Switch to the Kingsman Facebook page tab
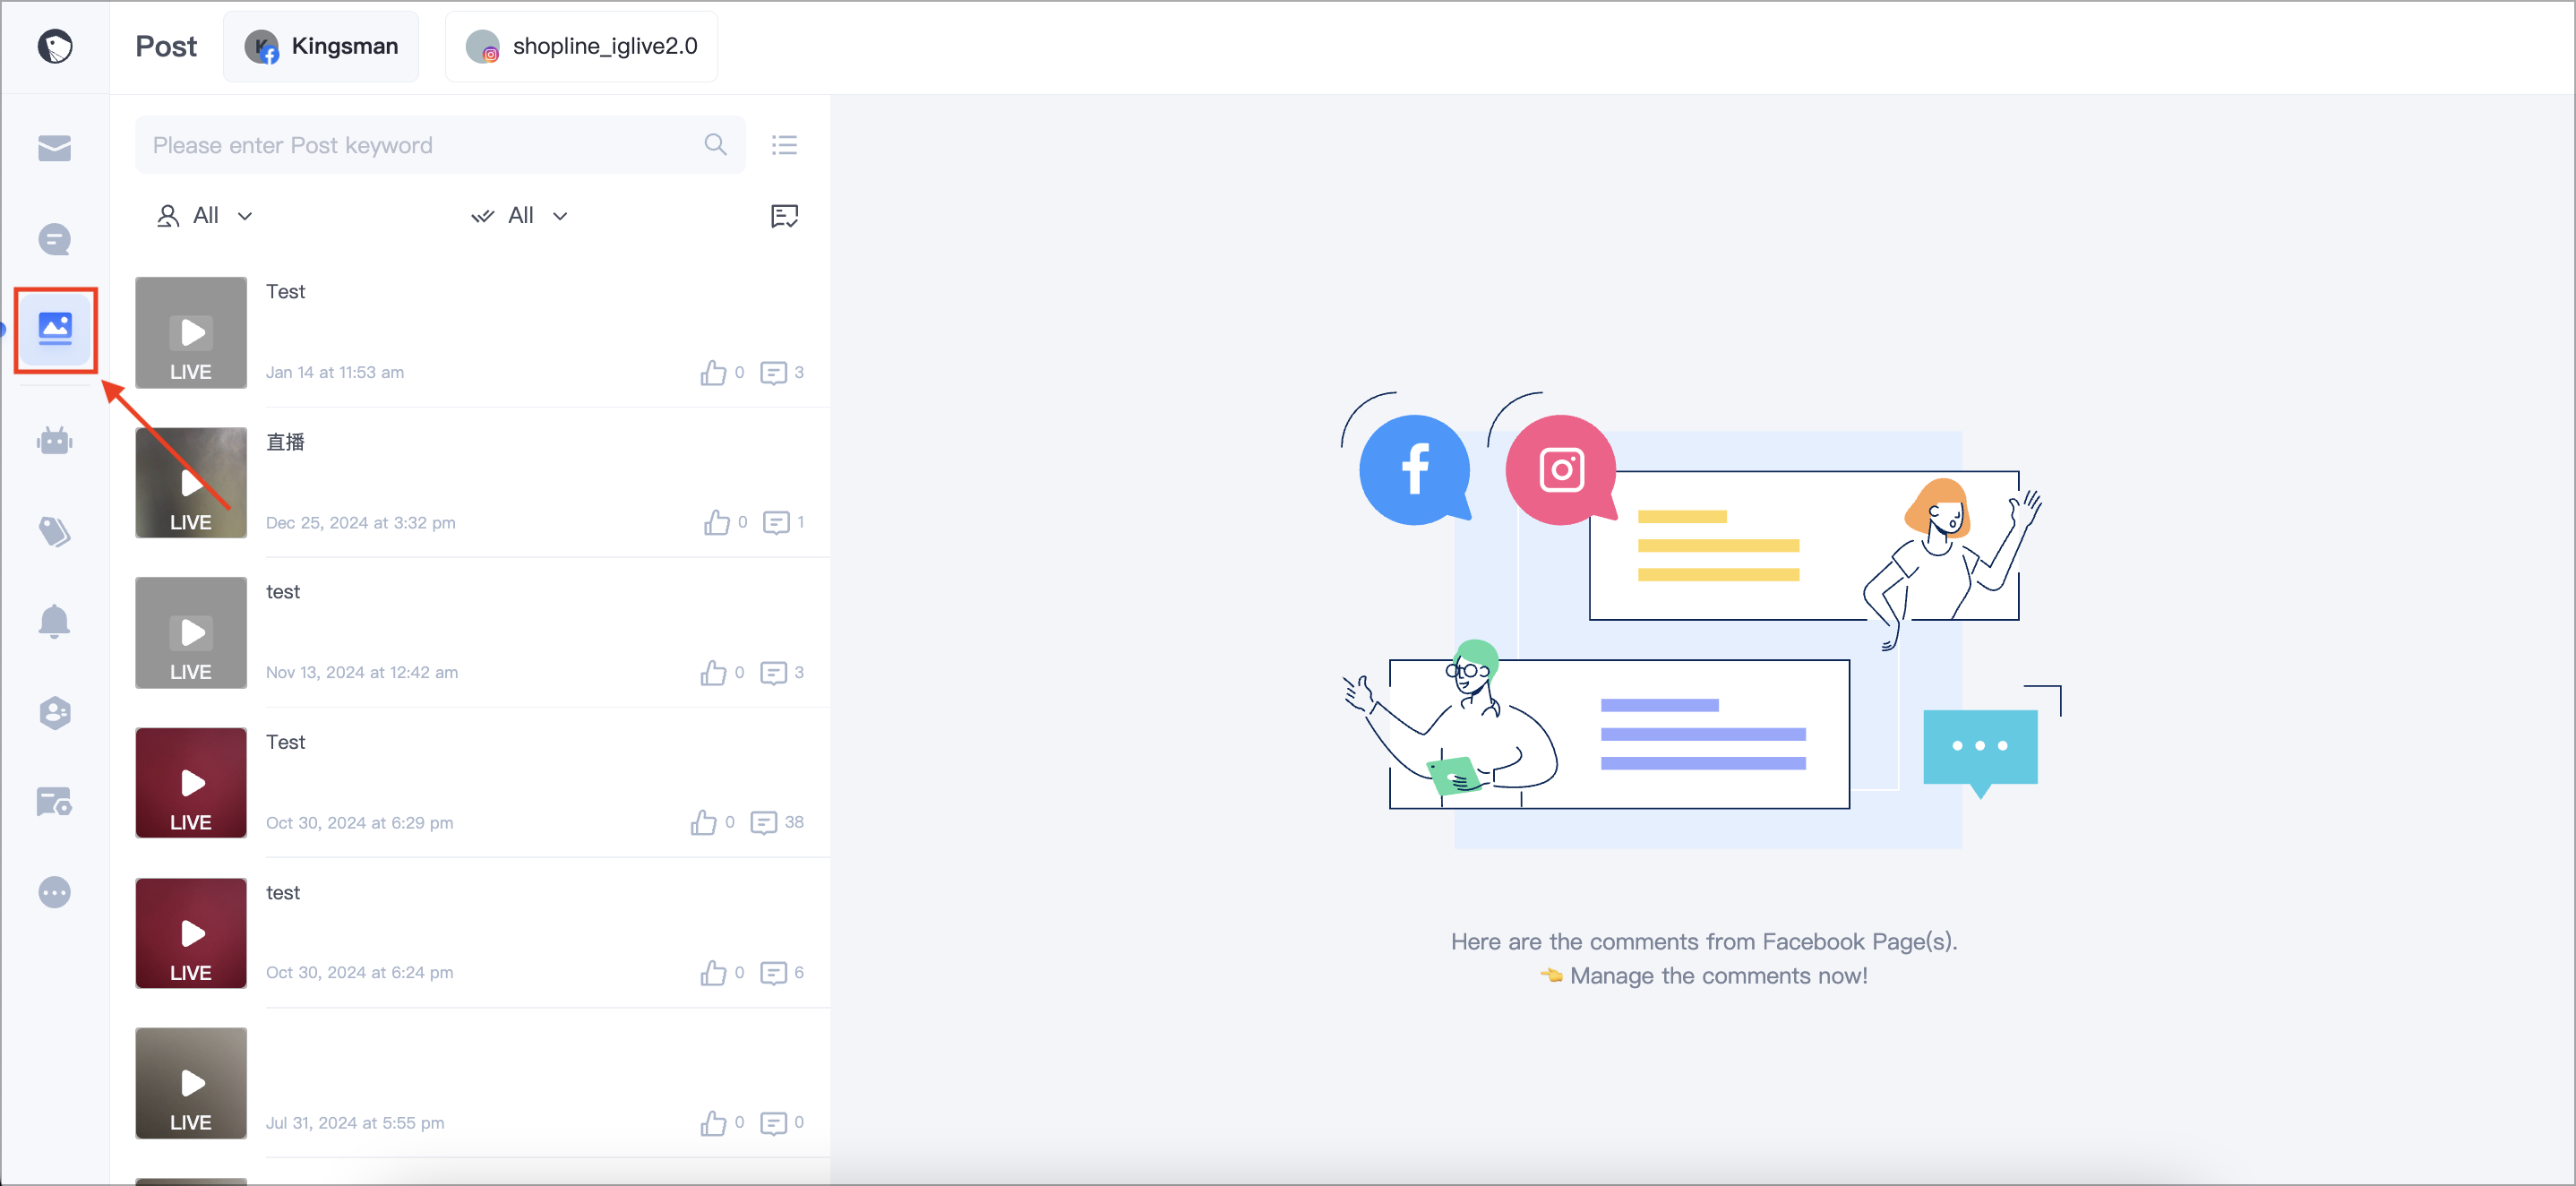The height and width of the screenshot is (1186, 2576). pos(321,46)
